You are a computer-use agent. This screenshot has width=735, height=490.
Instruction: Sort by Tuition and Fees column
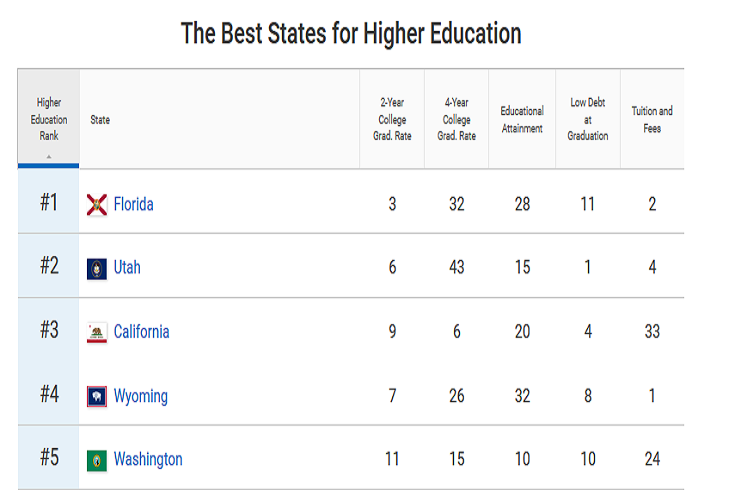coord(652,119)
